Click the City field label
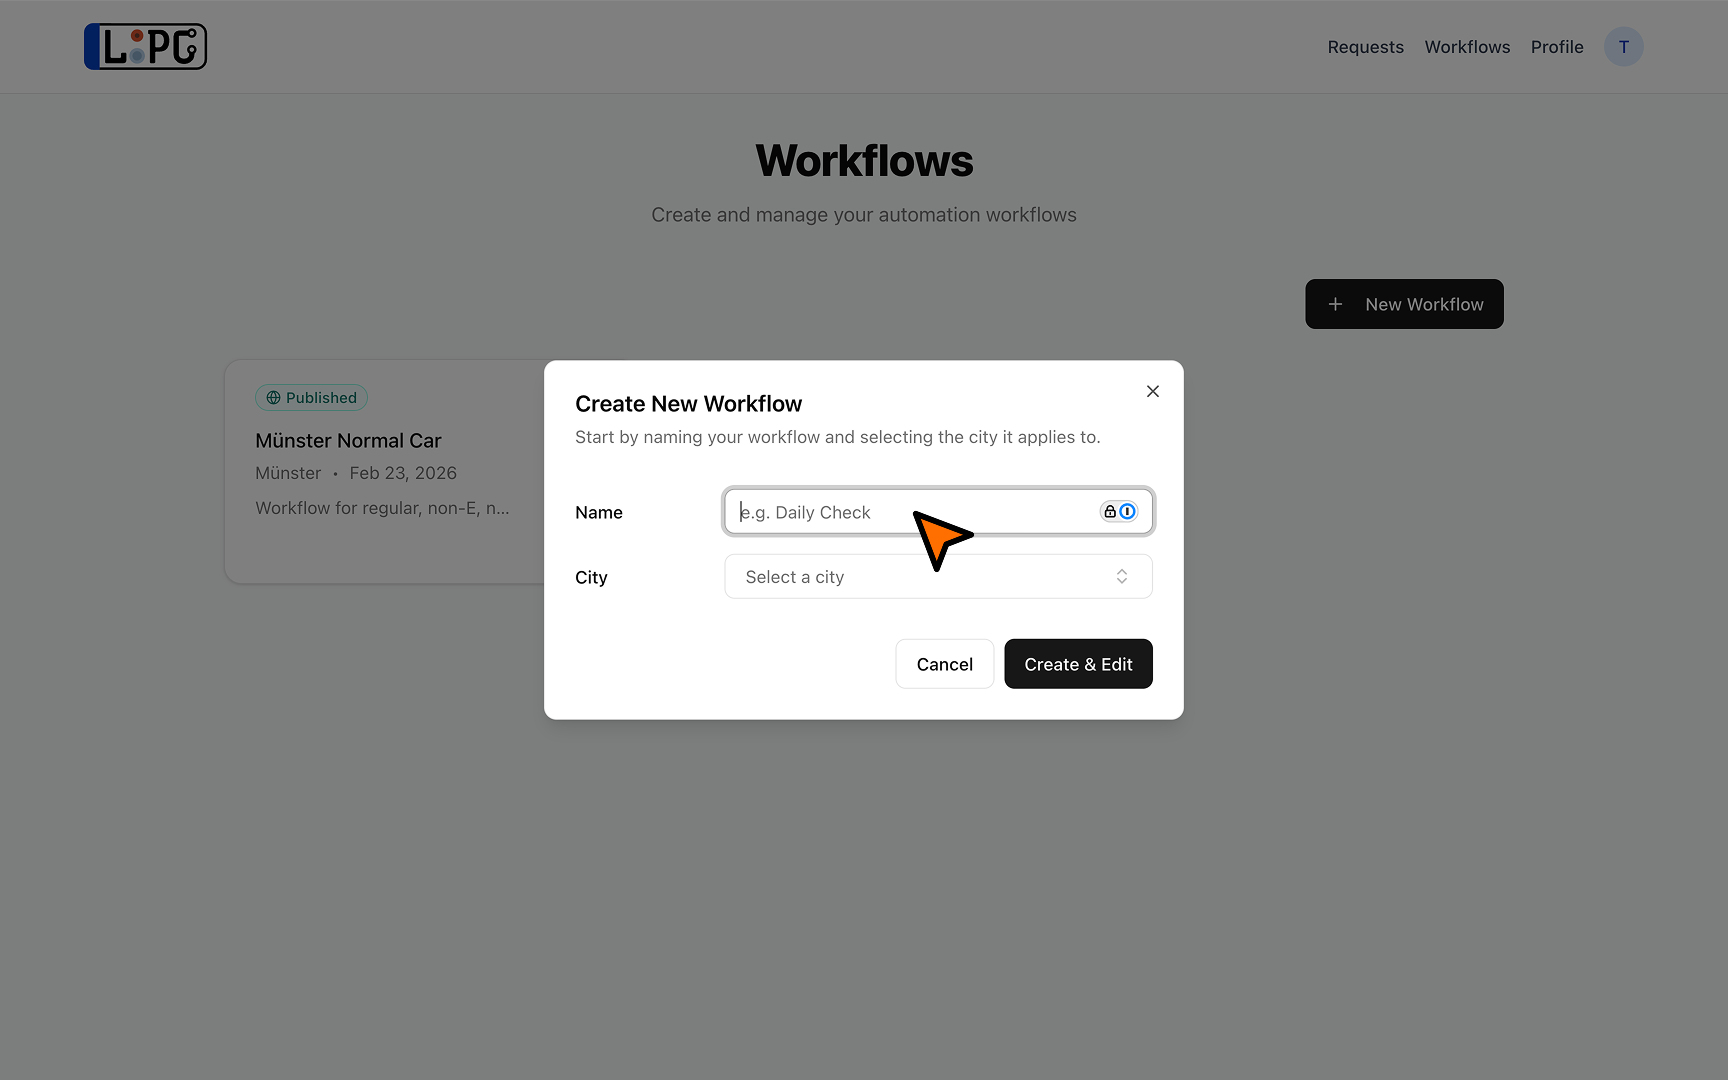Image resolution: width=1728 pixels, height=1080 pixels. pyautogui.click(x=591, y=578)
